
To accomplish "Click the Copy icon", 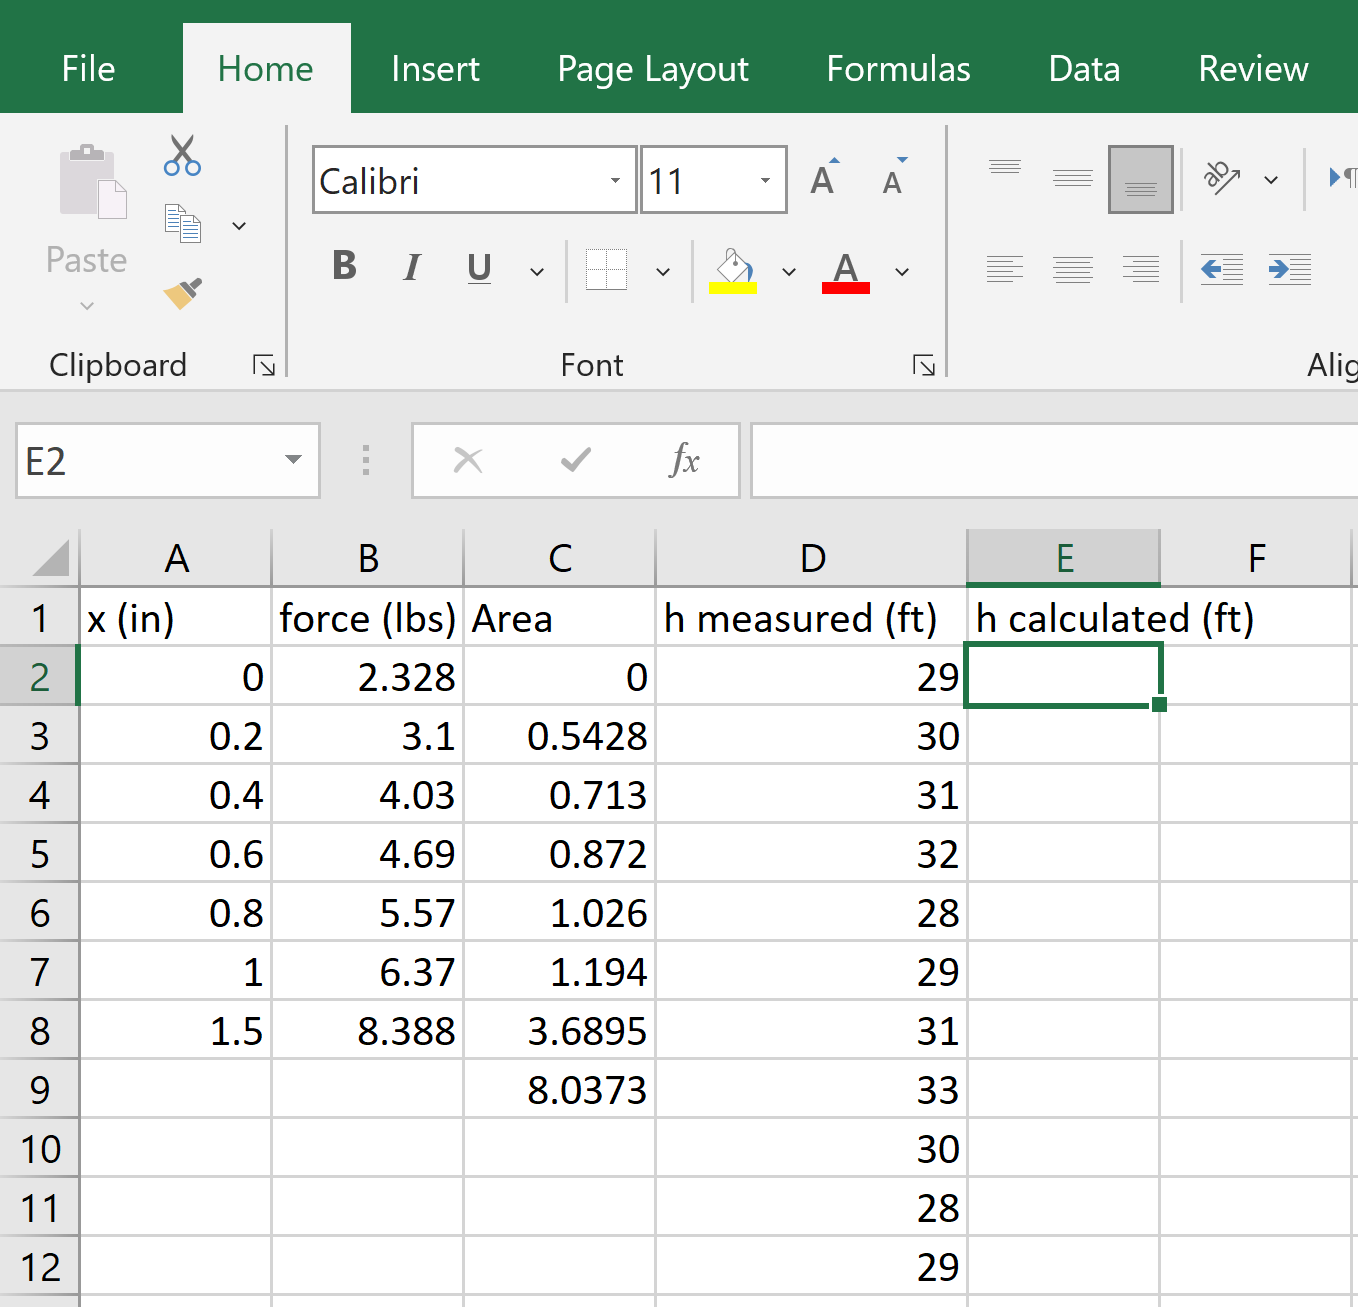I will tap(182, 222).
